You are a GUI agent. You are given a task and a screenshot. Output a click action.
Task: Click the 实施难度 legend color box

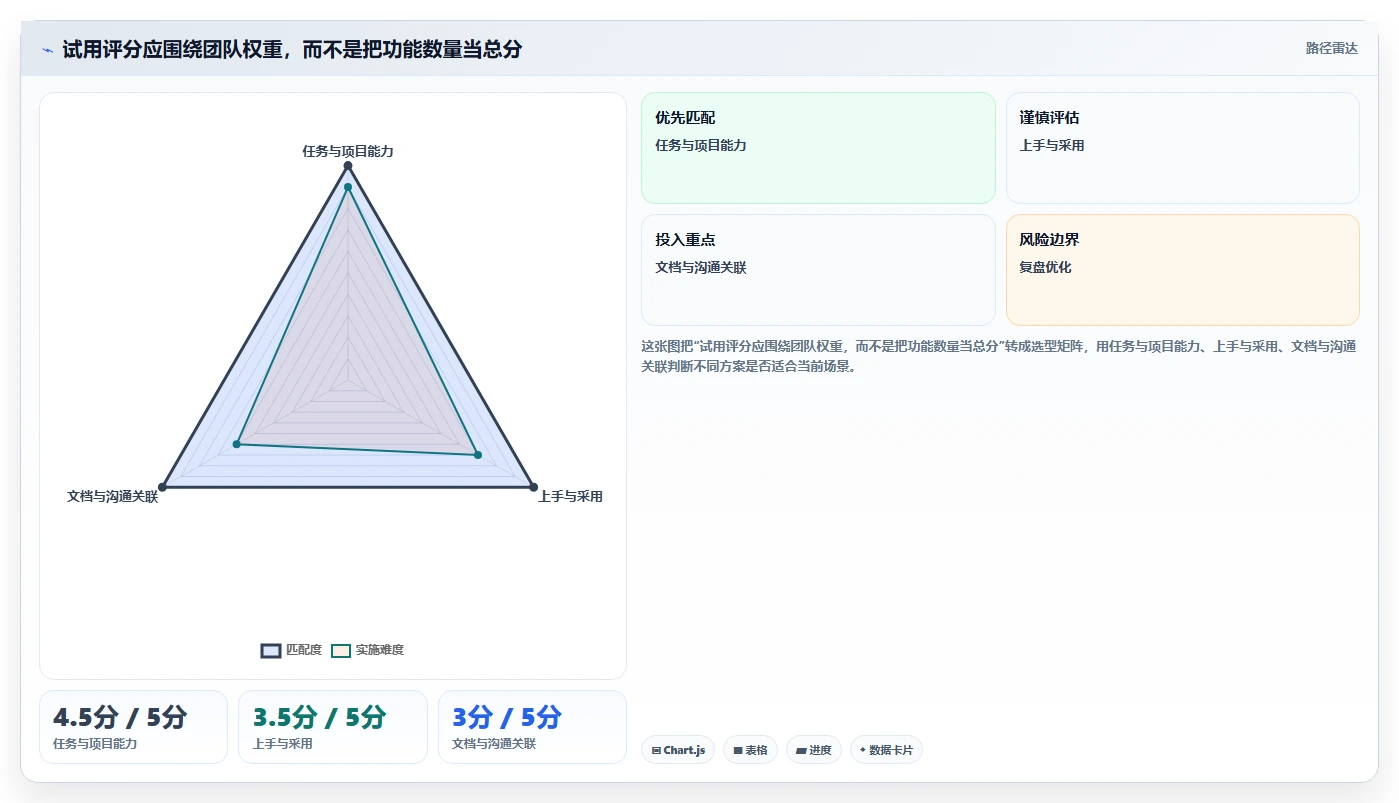(341, 650)
